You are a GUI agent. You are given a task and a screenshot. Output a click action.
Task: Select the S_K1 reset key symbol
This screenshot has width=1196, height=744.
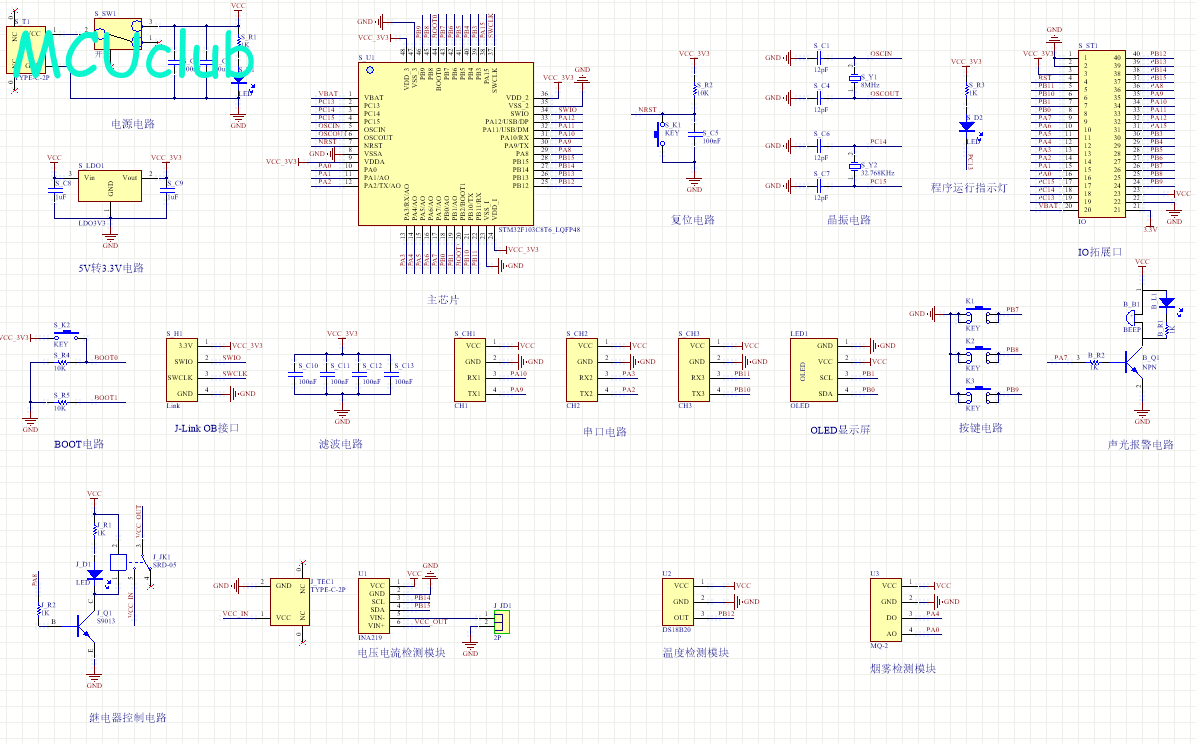tap(659, 136)
